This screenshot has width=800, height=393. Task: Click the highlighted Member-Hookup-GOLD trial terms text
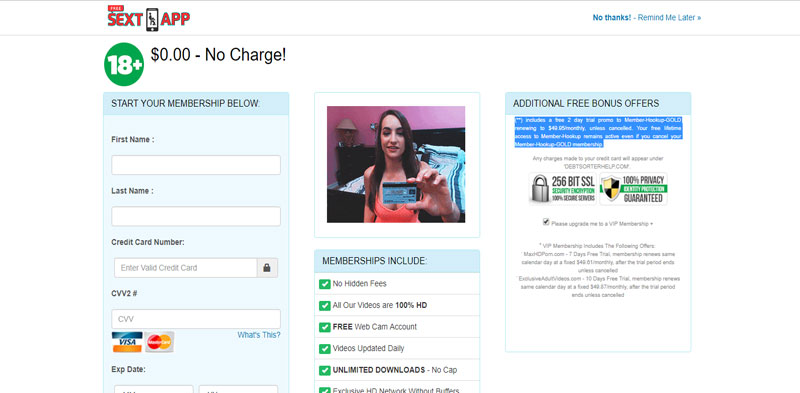(598, 132)
